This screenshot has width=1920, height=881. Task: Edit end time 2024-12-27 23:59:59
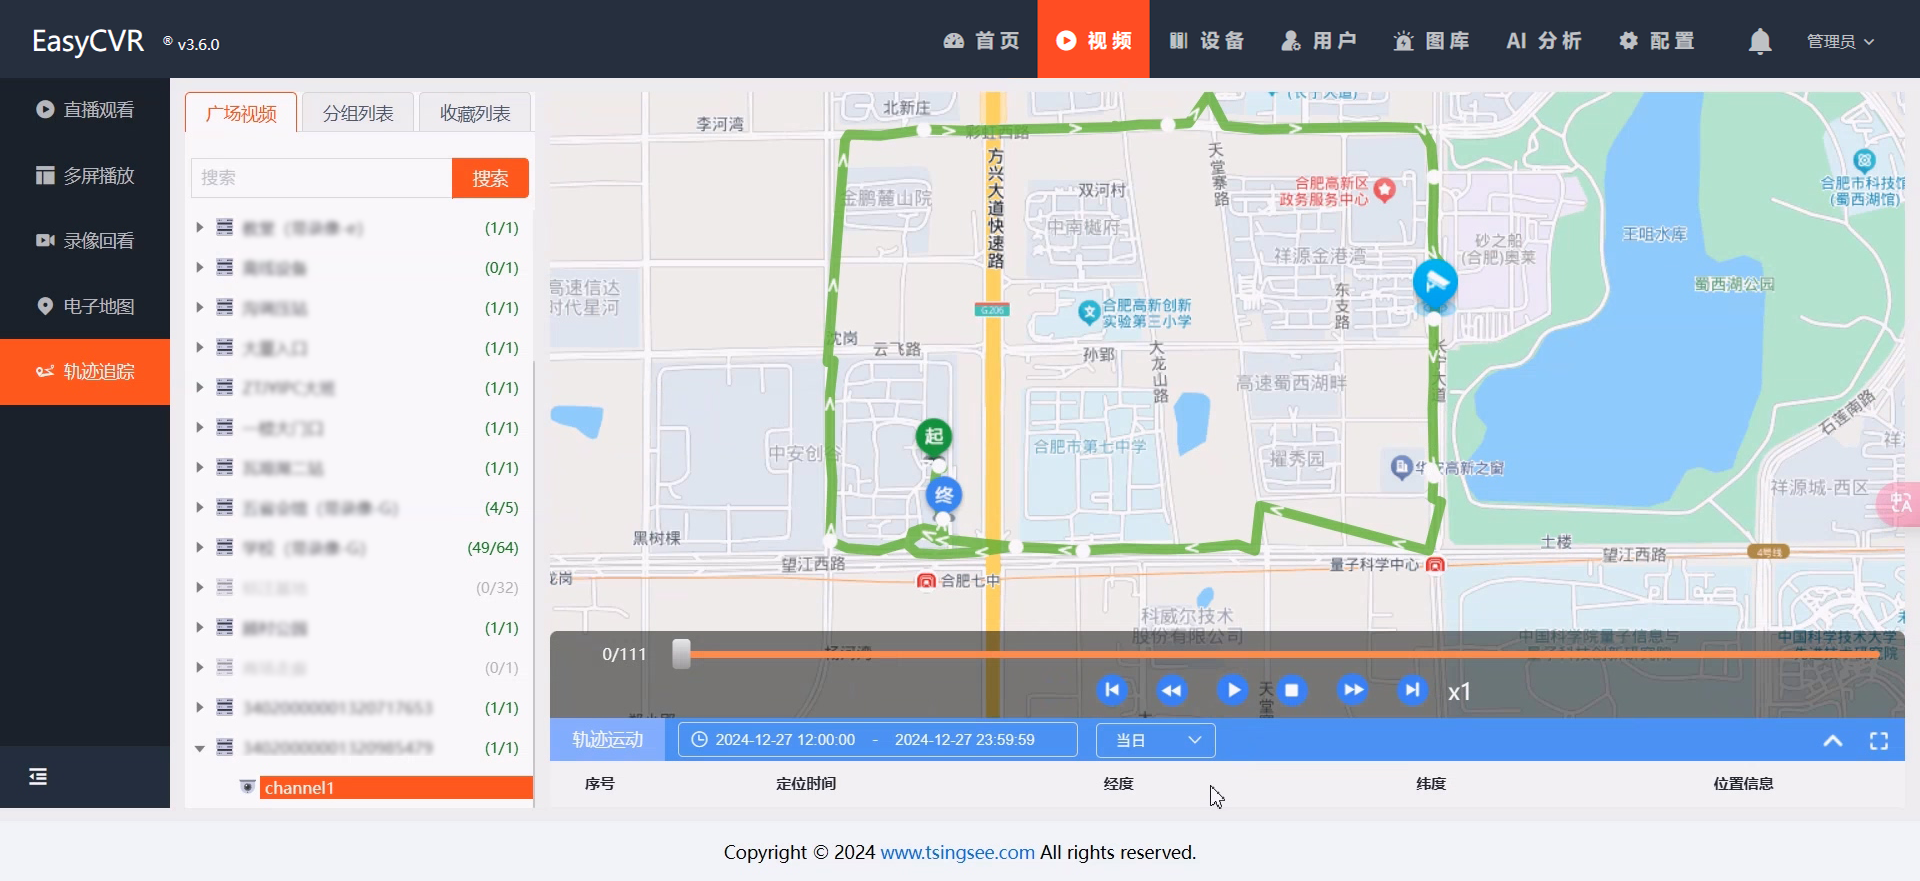[x=965, y=740]
